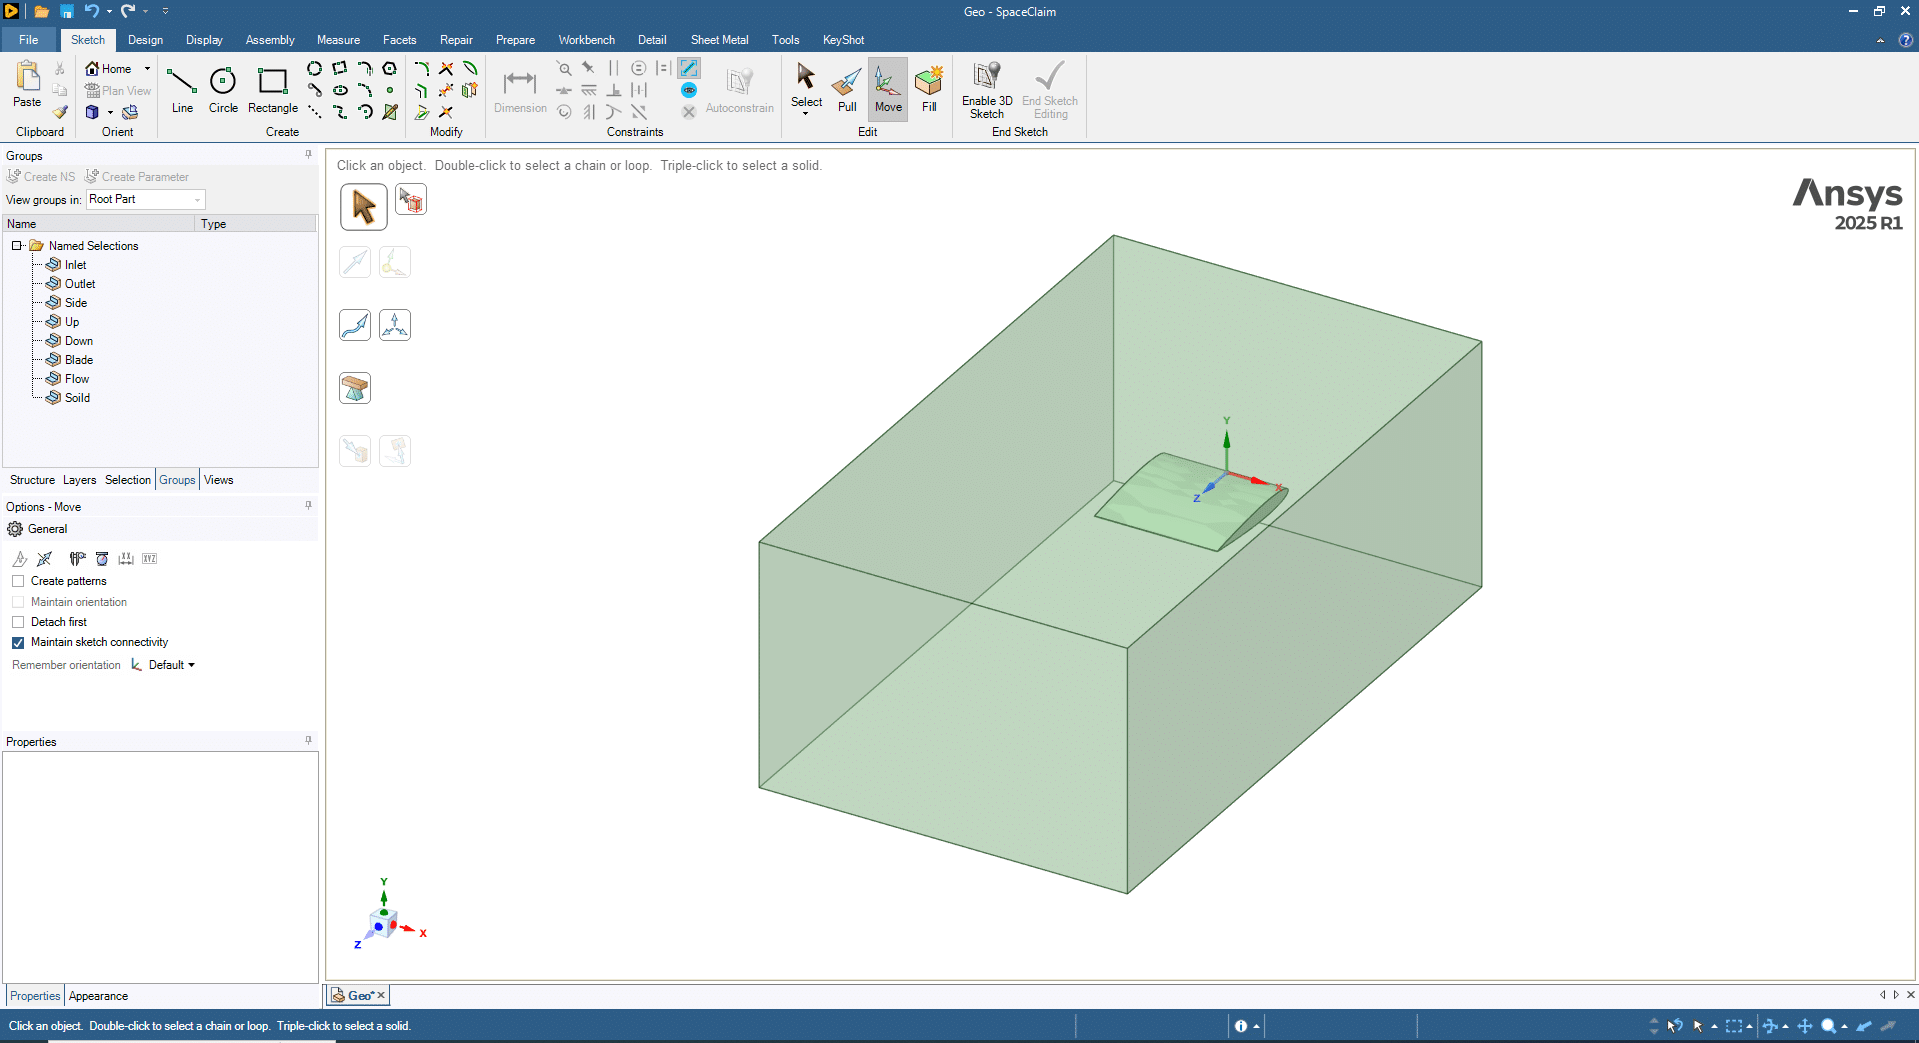Select the Line sketch tool
Image resolution: width=1919 pixels, height=1043 pixels.
[x=182, y=90]
